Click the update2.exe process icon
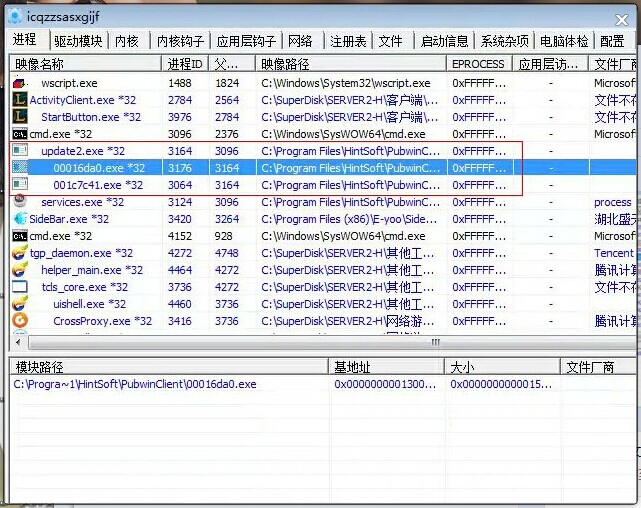641x508 pixels. point(20,151)
